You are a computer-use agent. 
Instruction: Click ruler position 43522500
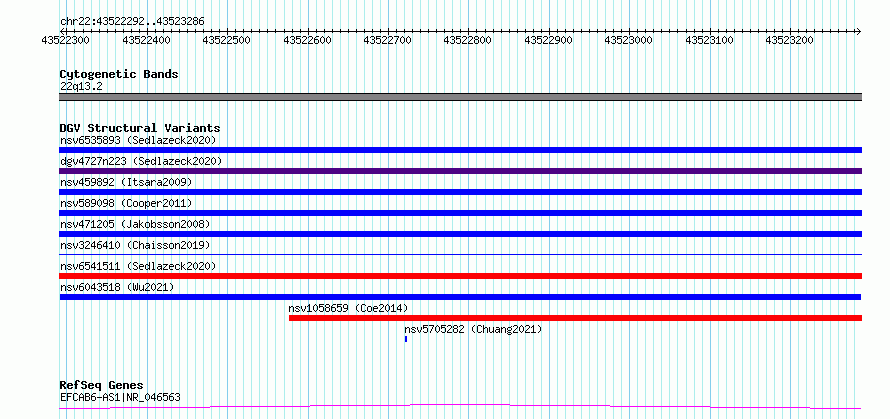(227, 40)
